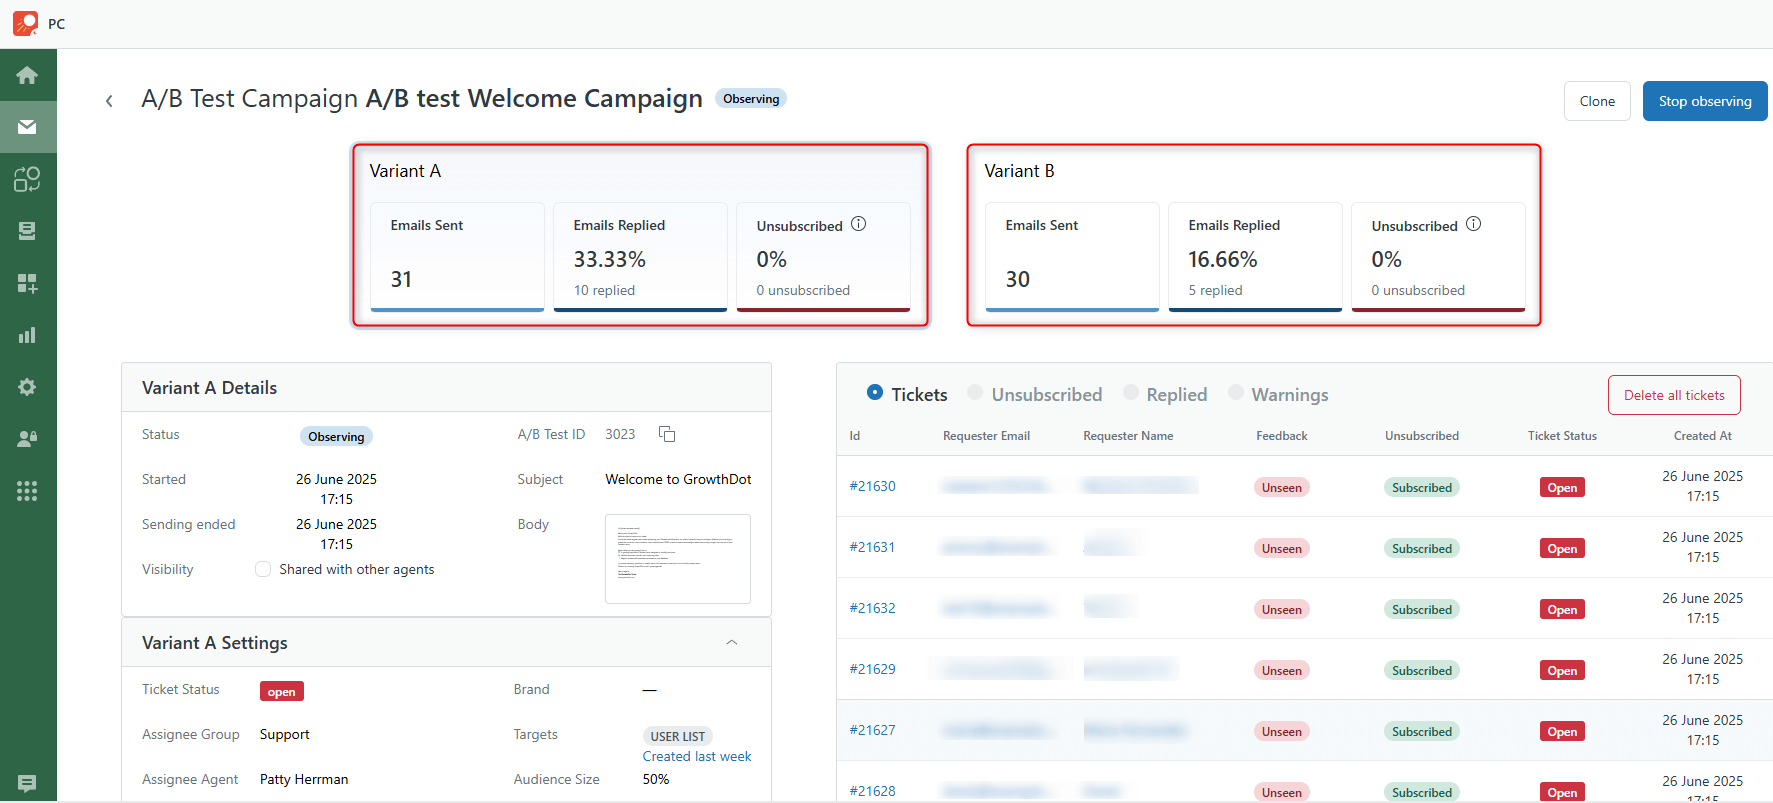The height and width of the screenshot is (803, 1773).
Task: Select the Replied radio filter
Action: point(1131,392)
